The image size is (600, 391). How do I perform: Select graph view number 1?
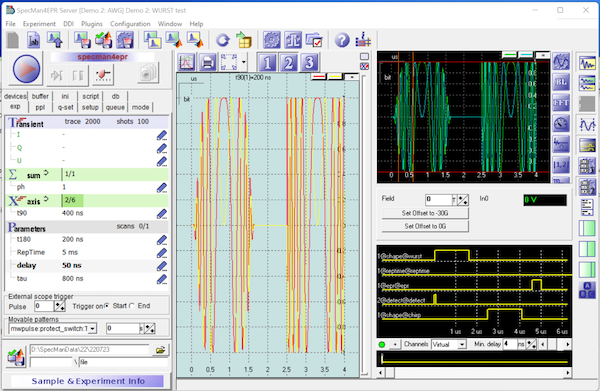click(x=267, y=62)
